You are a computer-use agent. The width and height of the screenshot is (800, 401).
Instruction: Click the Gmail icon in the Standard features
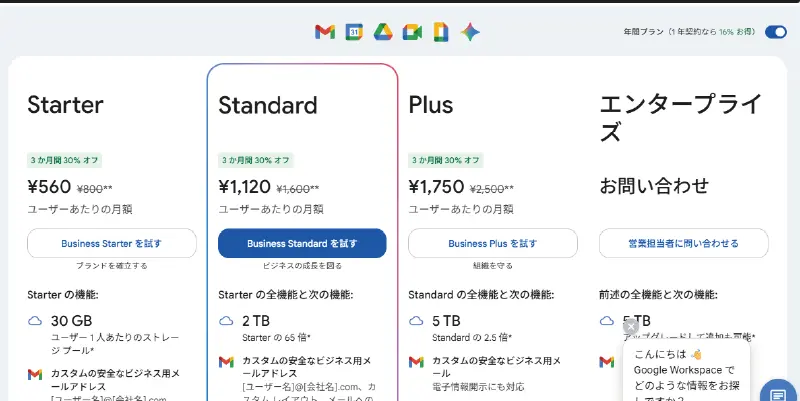226,362
